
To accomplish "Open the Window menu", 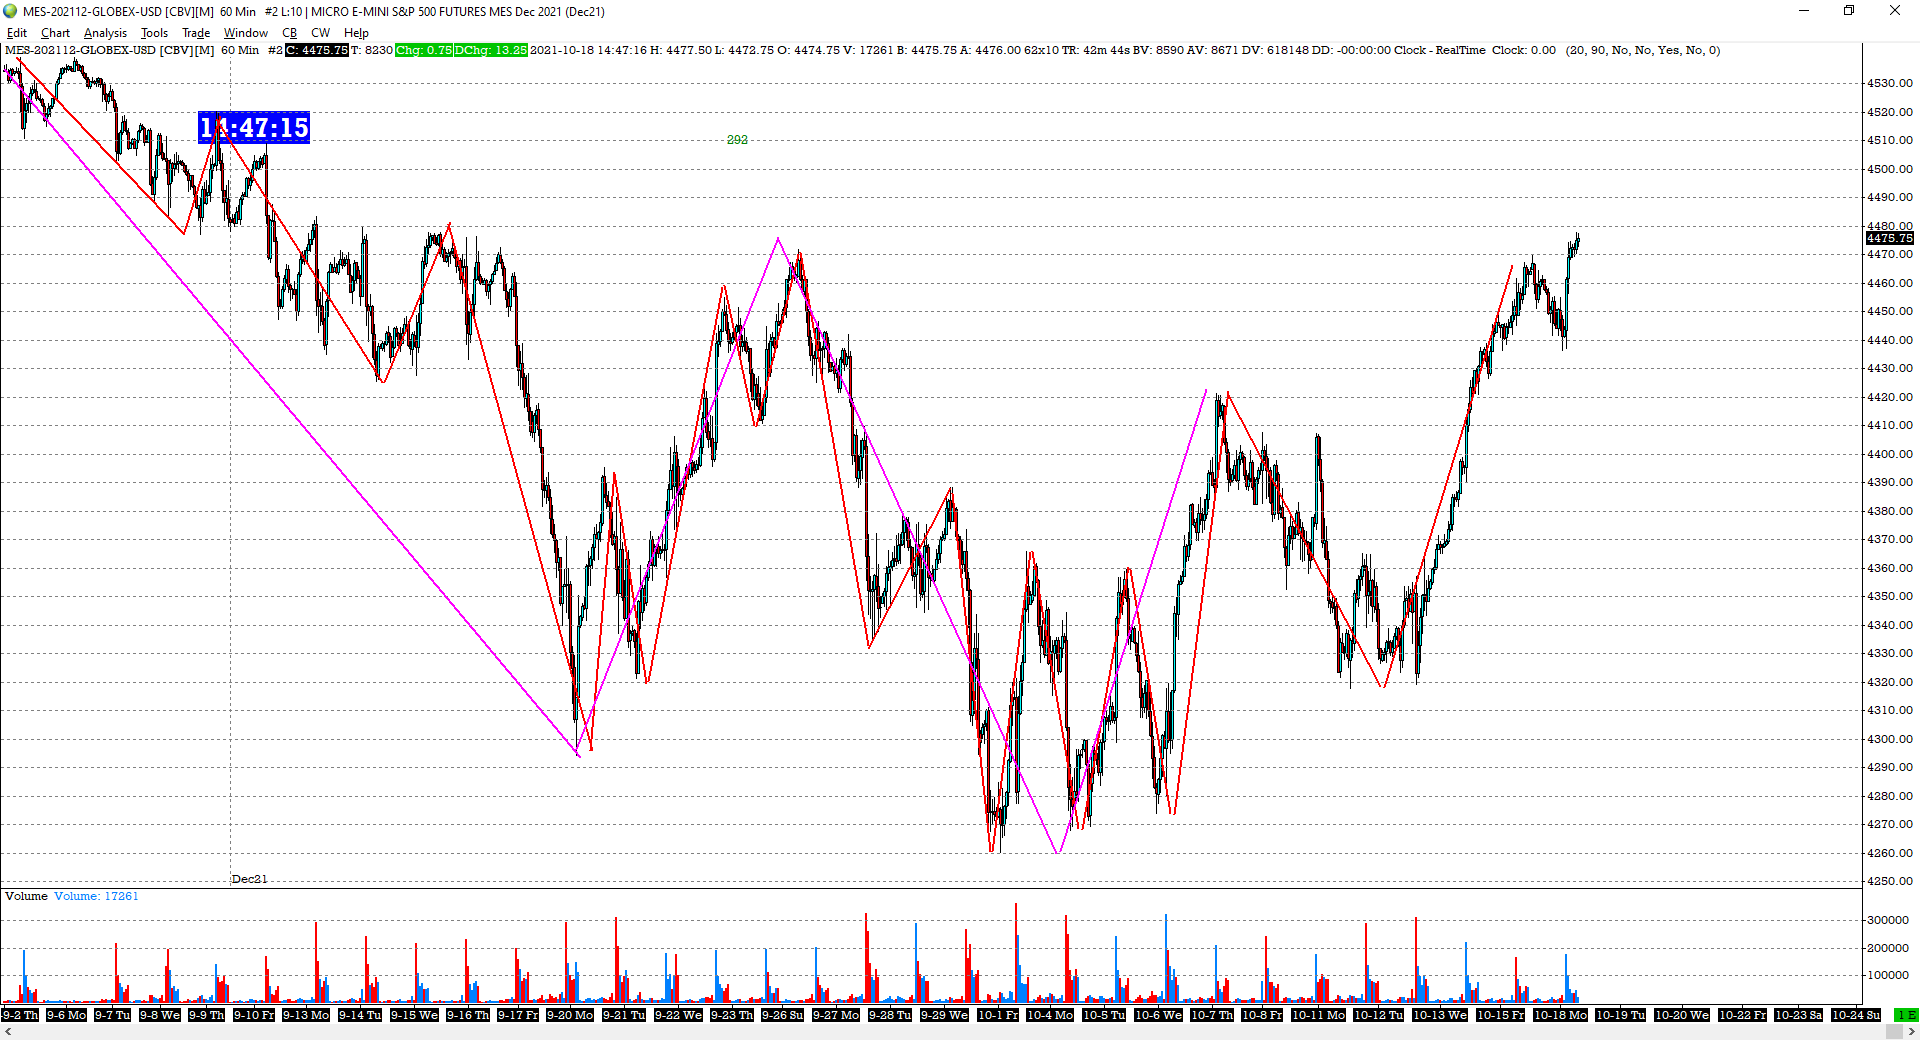I will click(246, 33).
